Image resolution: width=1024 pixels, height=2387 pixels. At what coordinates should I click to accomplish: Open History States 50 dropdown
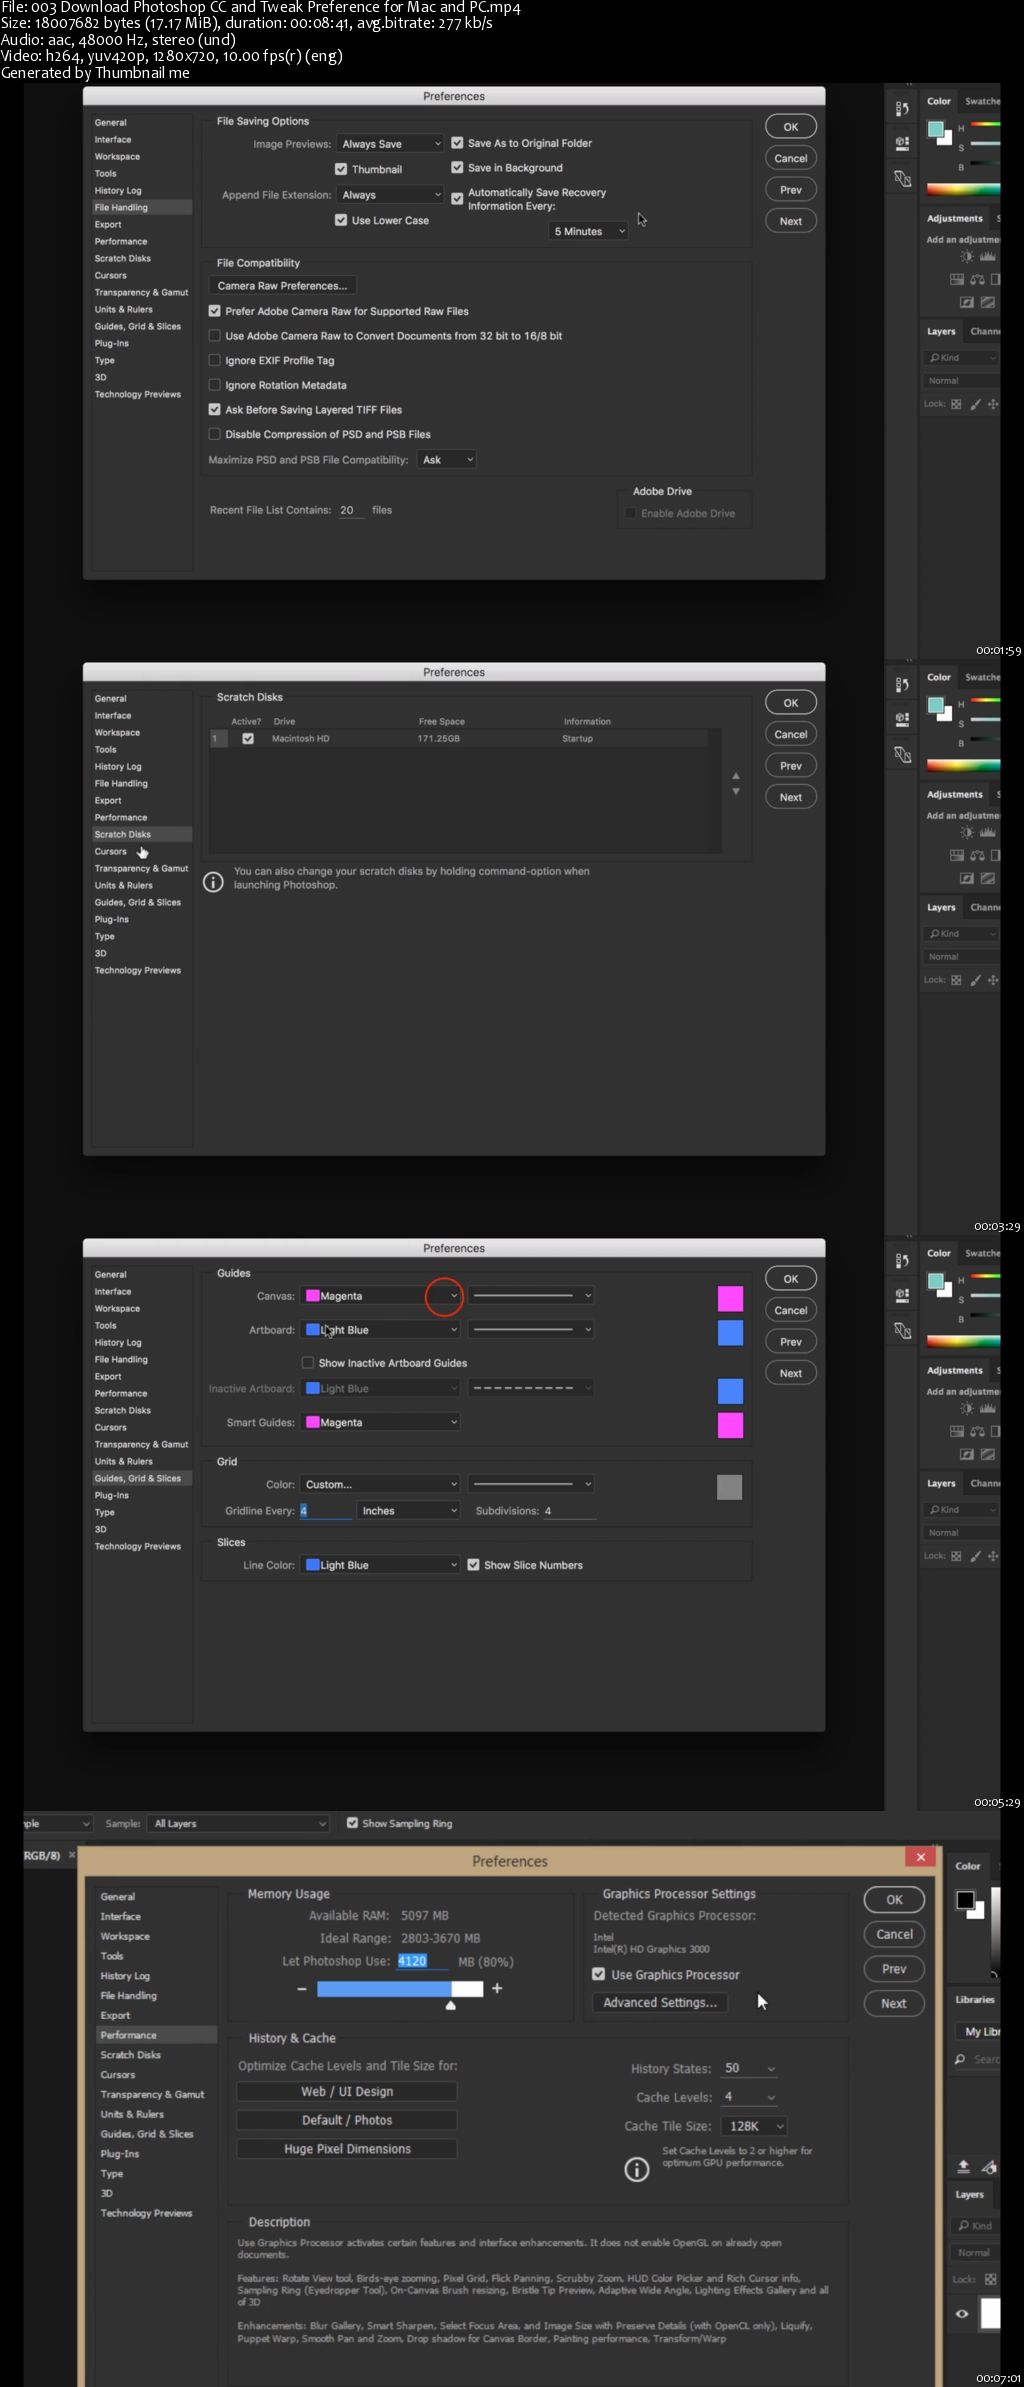pos(750,2068)
